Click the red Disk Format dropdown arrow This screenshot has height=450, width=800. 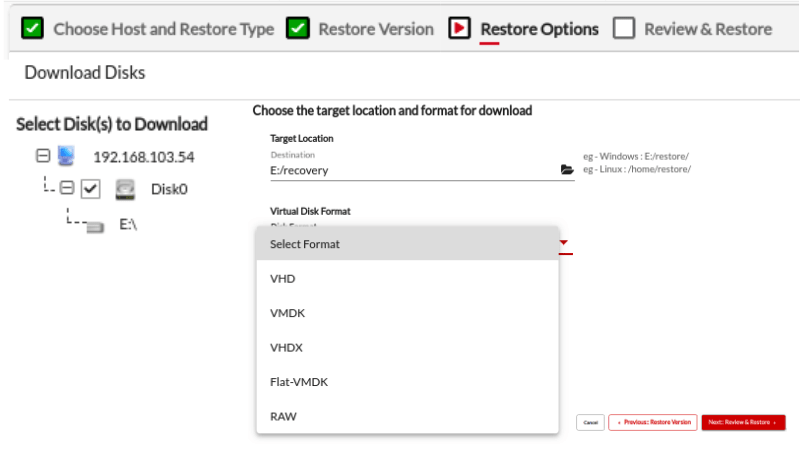point(564,243)
